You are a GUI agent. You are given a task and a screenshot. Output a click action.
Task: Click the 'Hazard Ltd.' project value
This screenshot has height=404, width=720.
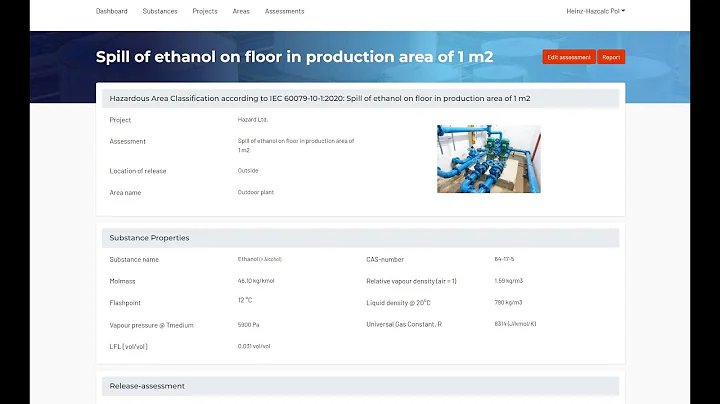(x=253, y=119)
